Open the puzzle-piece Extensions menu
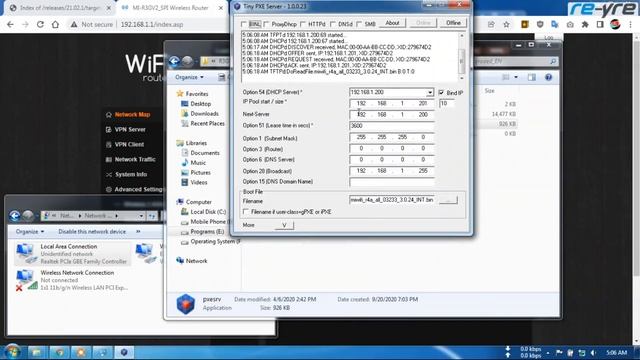 (585, 24)
